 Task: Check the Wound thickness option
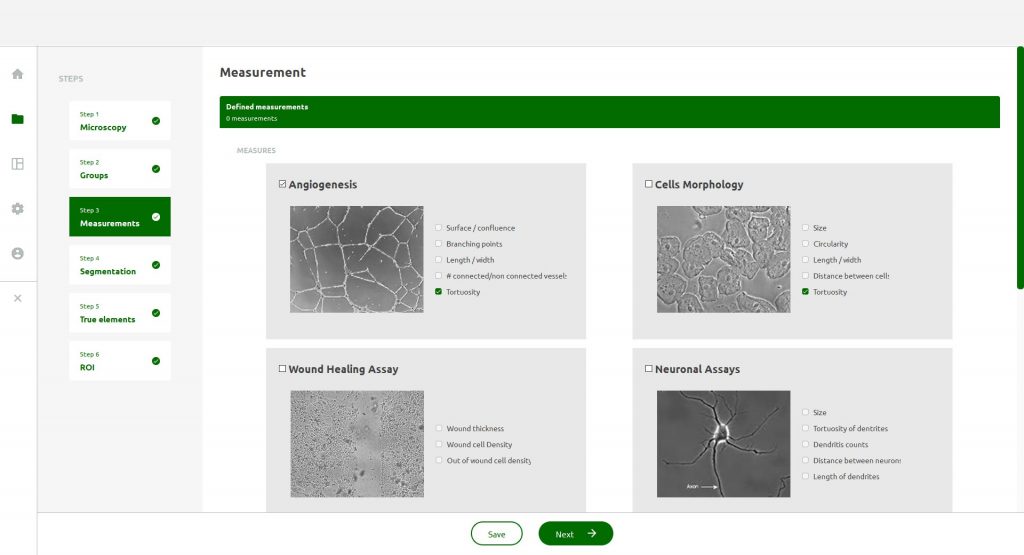tap(438, 428)
